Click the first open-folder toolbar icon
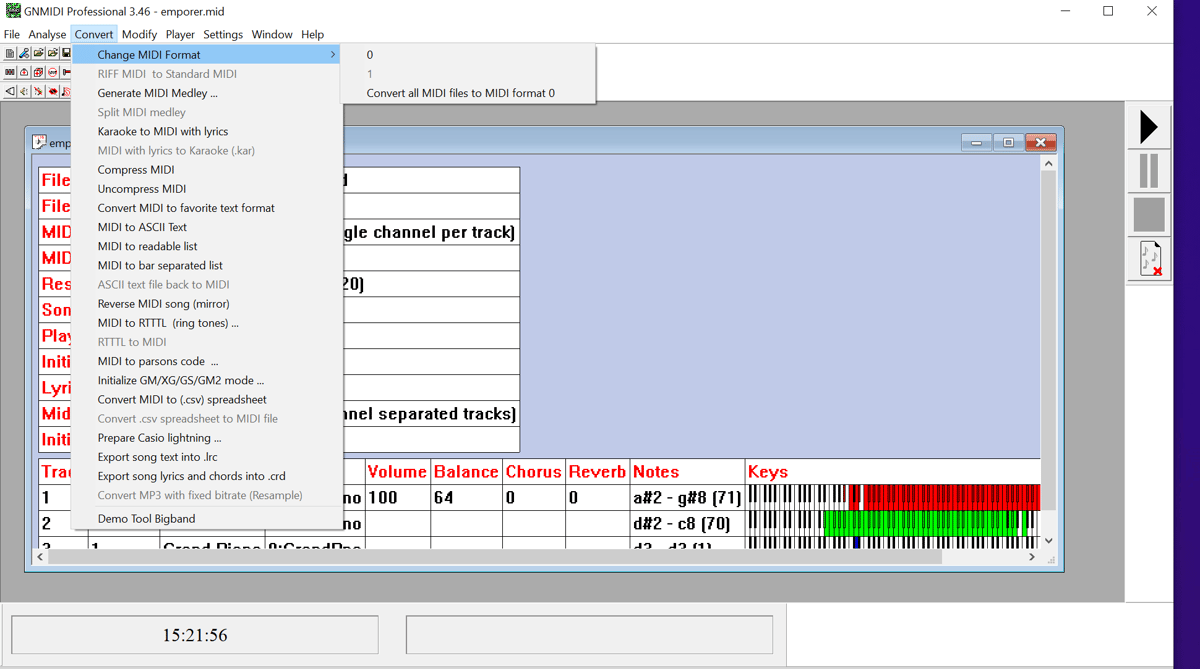This screenshot has width=1200, height=669. pos(38,53)
